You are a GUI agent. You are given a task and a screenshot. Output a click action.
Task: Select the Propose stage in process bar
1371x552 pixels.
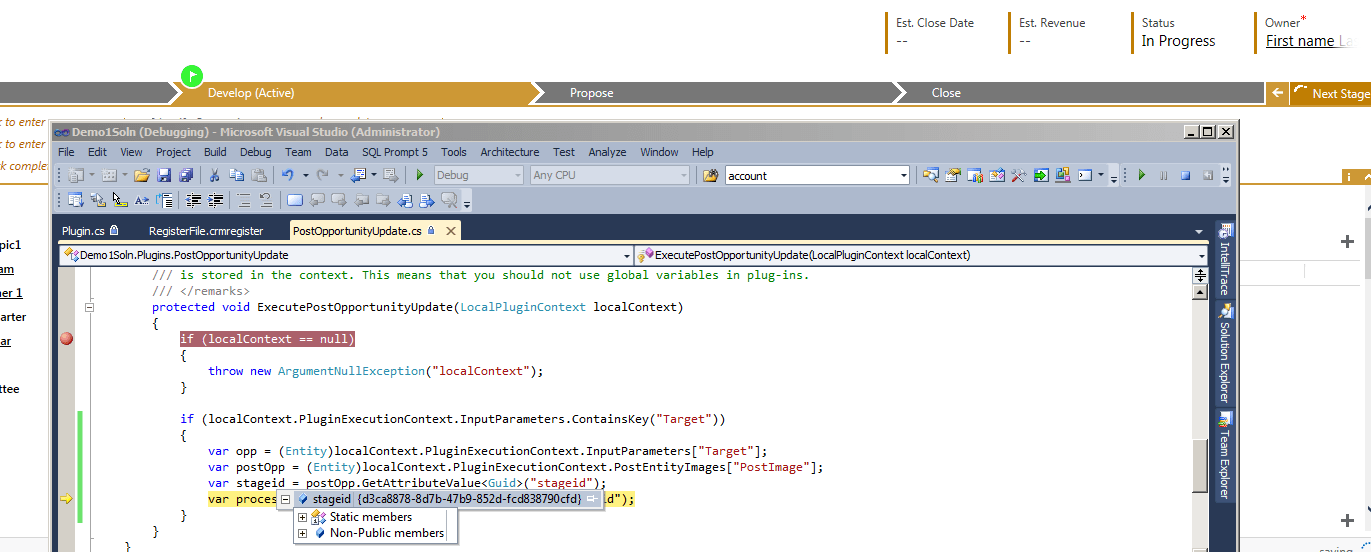pyautogui.click(x=591, y=93)
